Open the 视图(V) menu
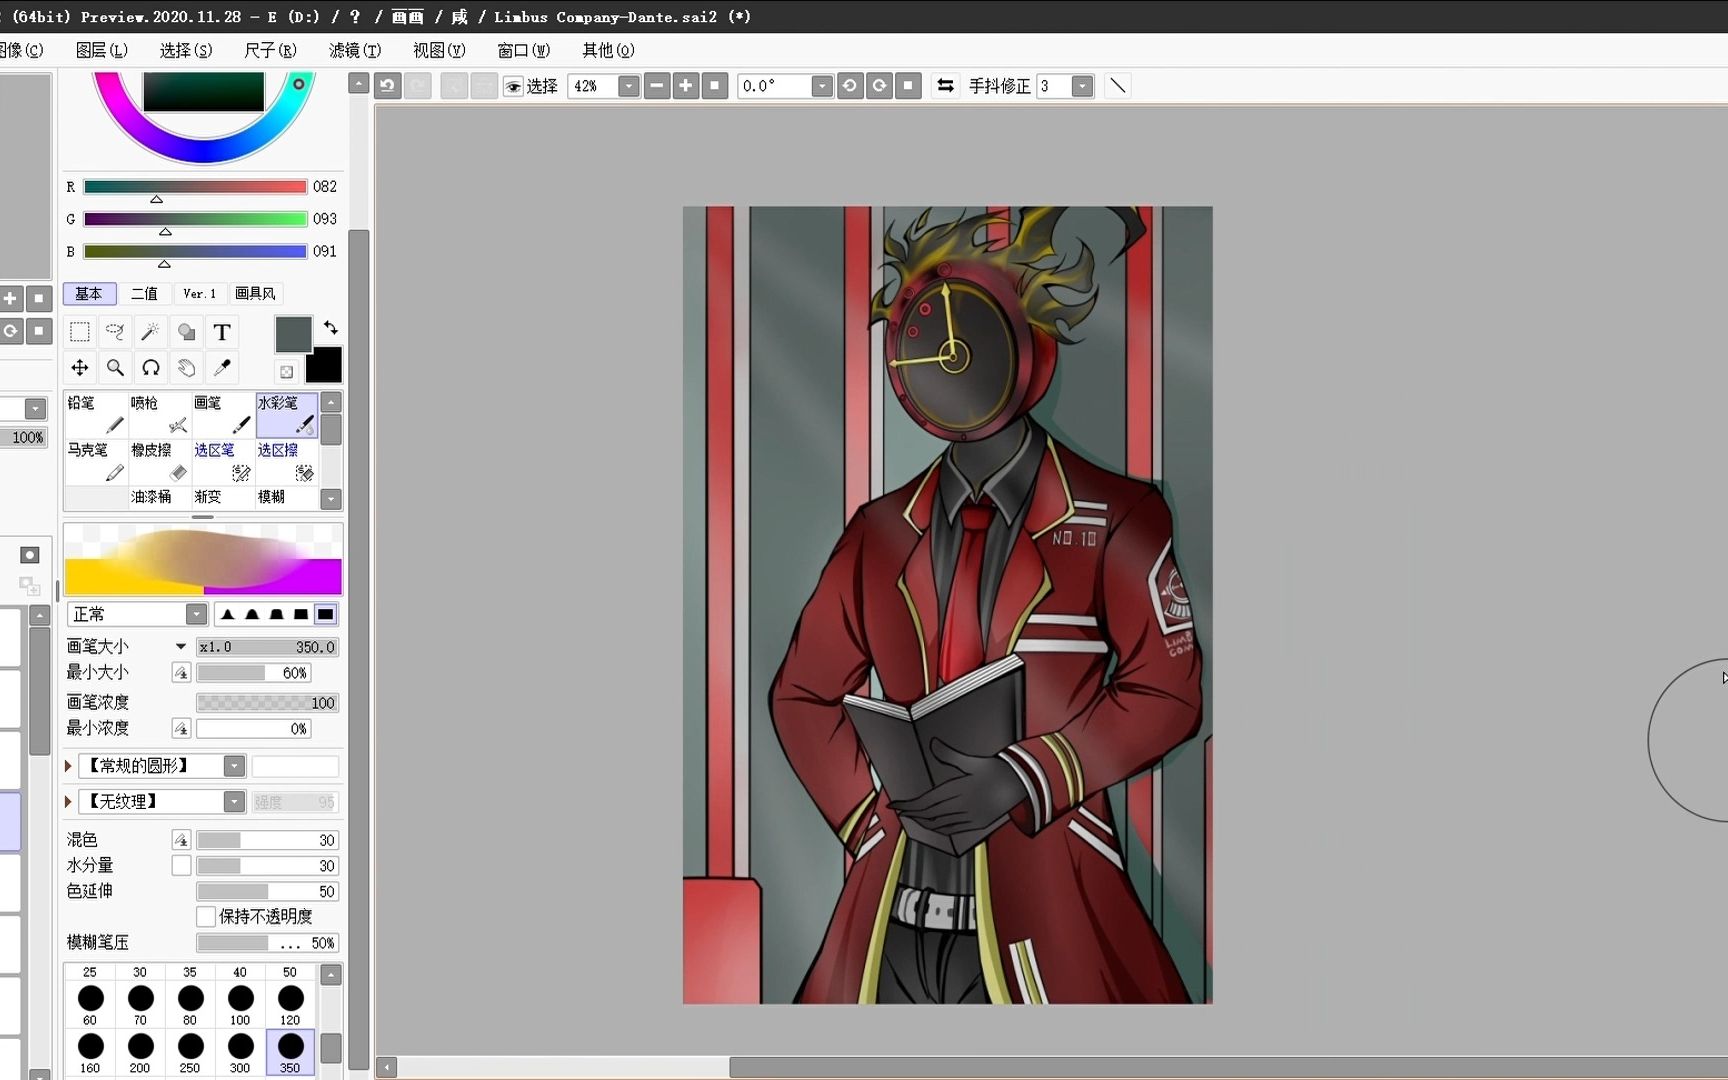 [x=439, y=50]
